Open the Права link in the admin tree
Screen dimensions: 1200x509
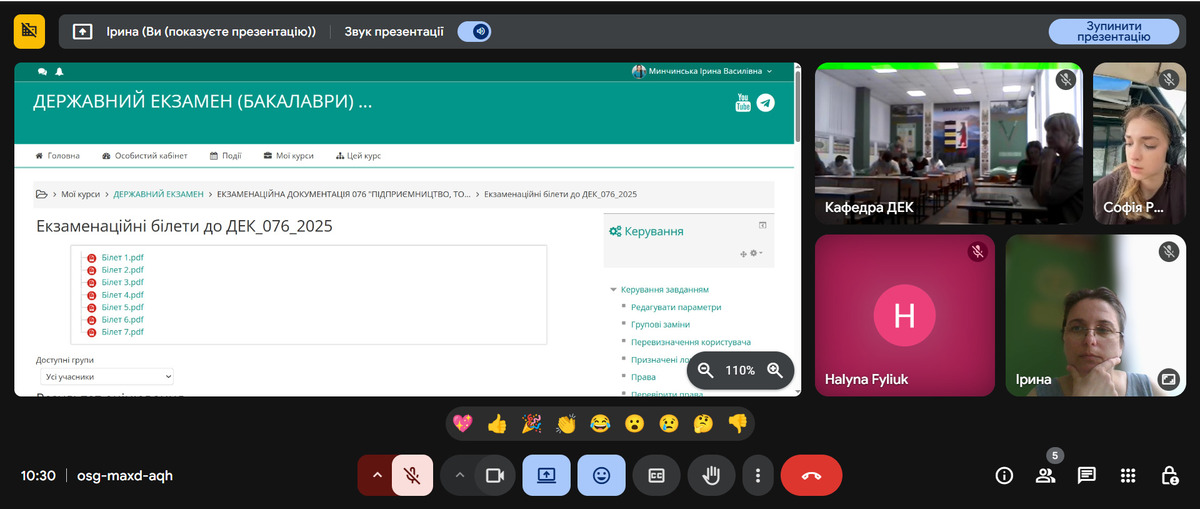point(643,377)
